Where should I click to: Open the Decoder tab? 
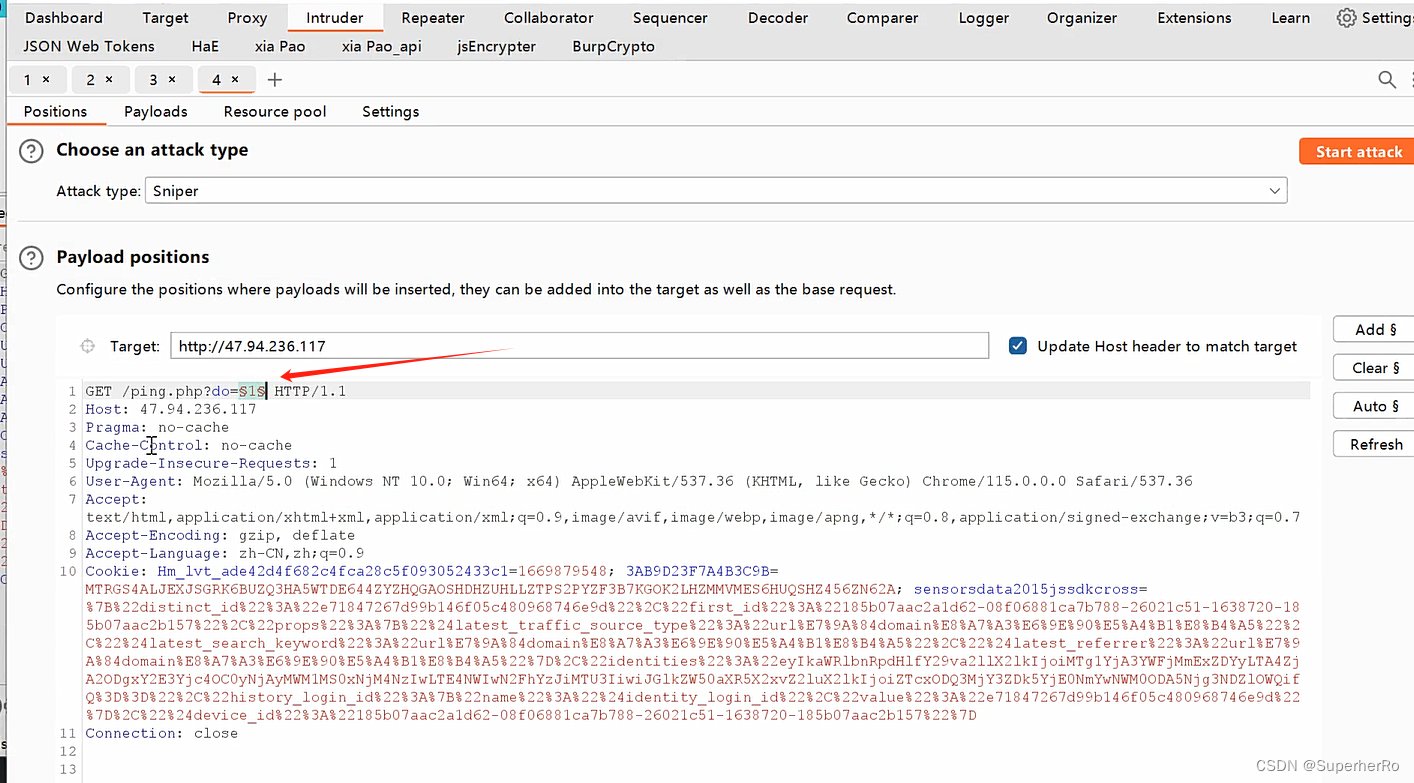point(778,18)
